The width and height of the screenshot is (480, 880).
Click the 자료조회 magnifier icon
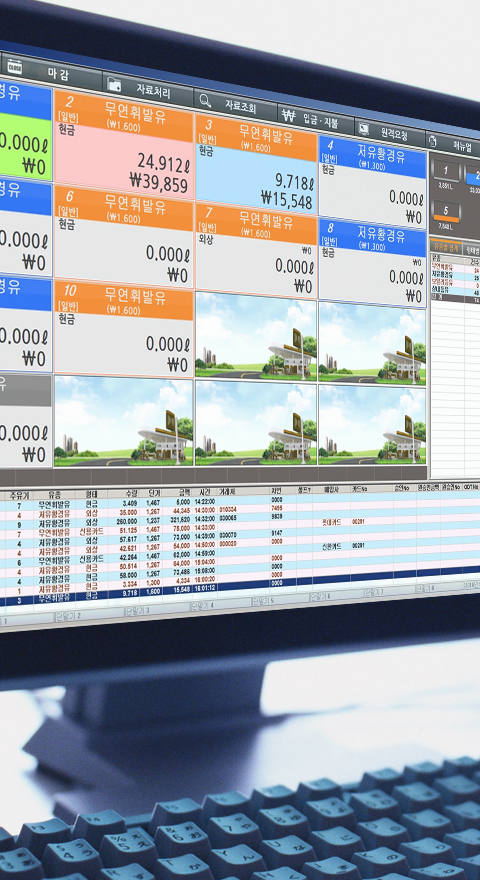(206, 100)
